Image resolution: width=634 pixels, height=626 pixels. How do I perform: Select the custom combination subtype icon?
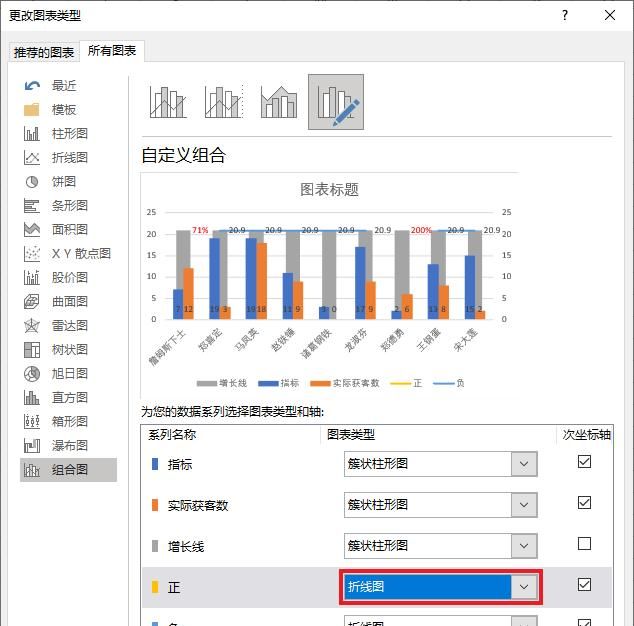pyautogui.click(x=336, y=102)
